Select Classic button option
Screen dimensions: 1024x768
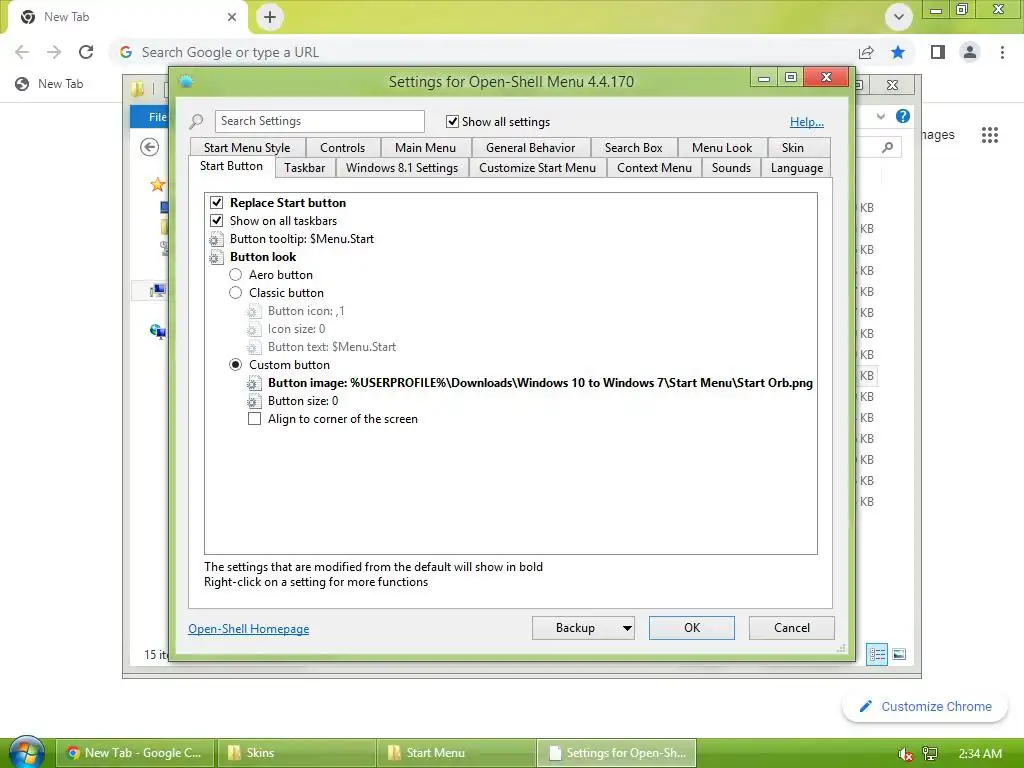point(236,293)
